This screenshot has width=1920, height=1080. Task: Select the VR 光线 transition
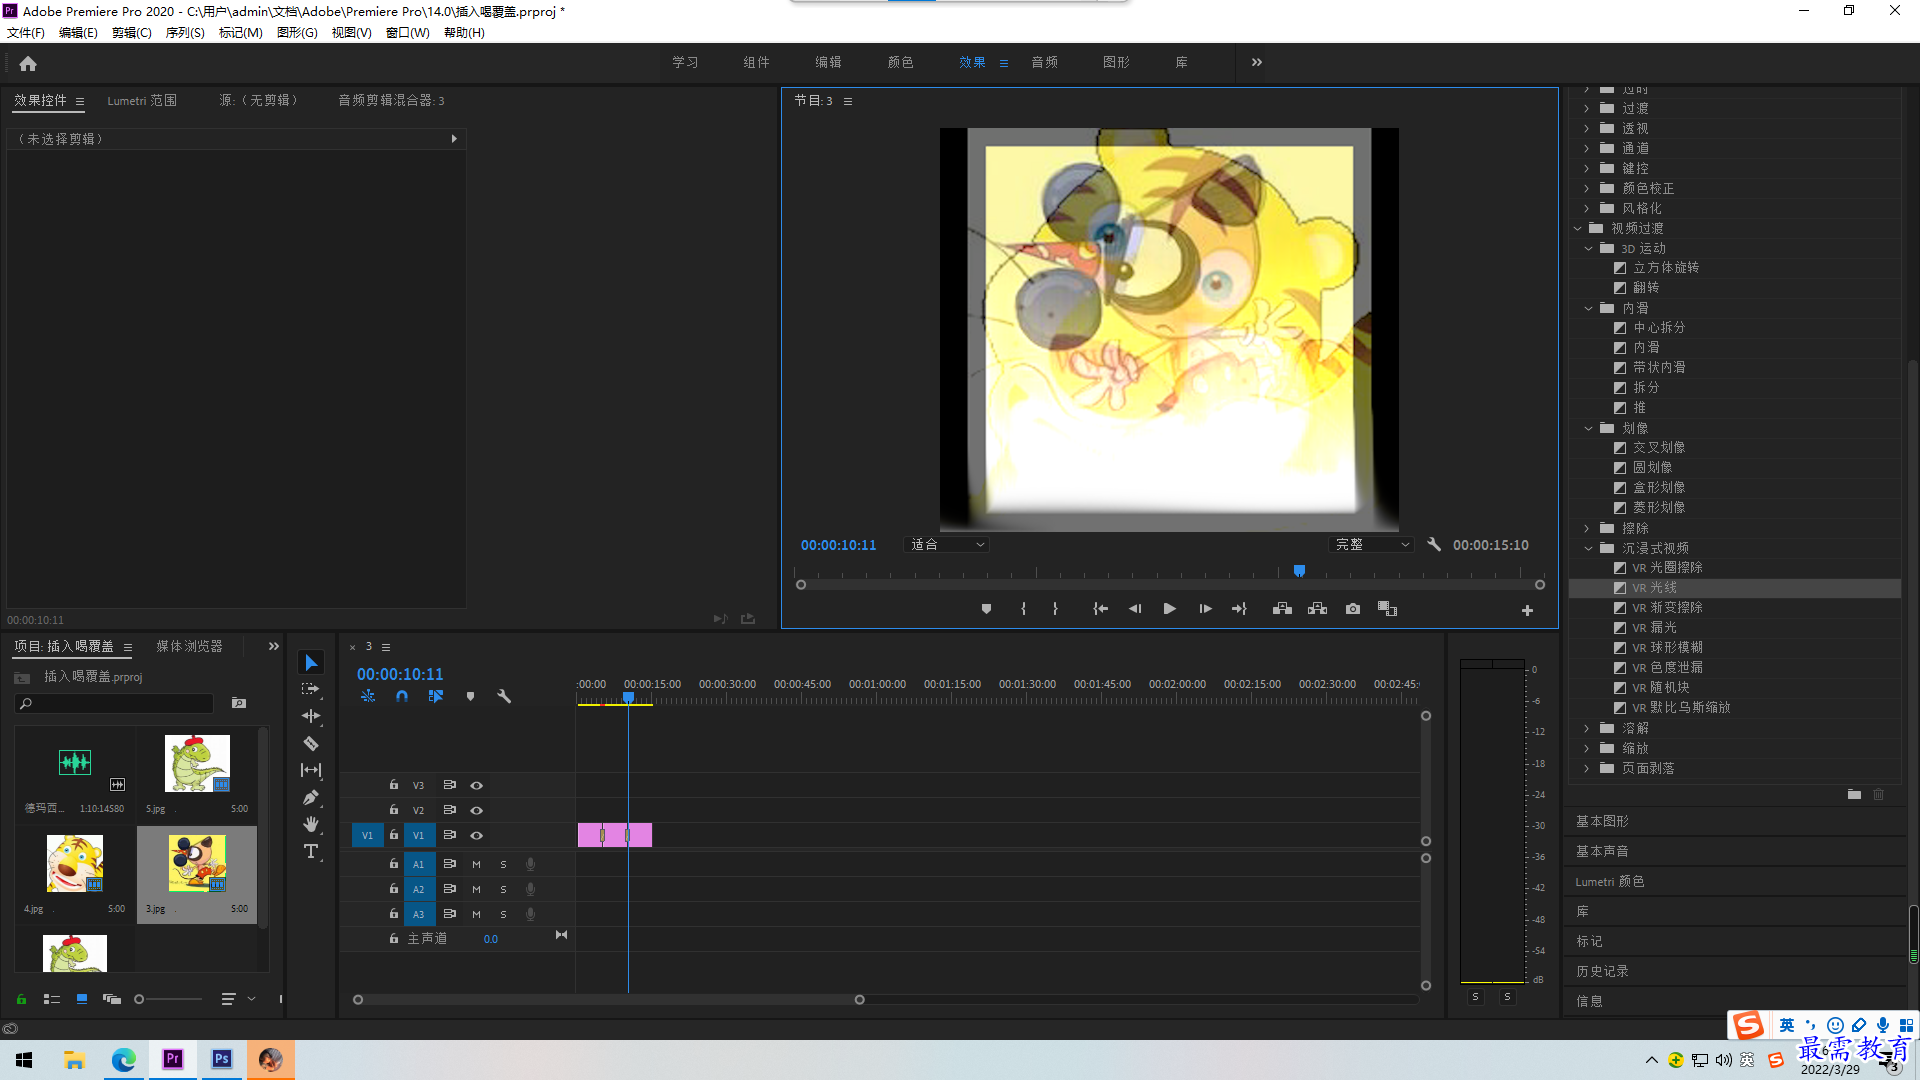point(1734,588)
